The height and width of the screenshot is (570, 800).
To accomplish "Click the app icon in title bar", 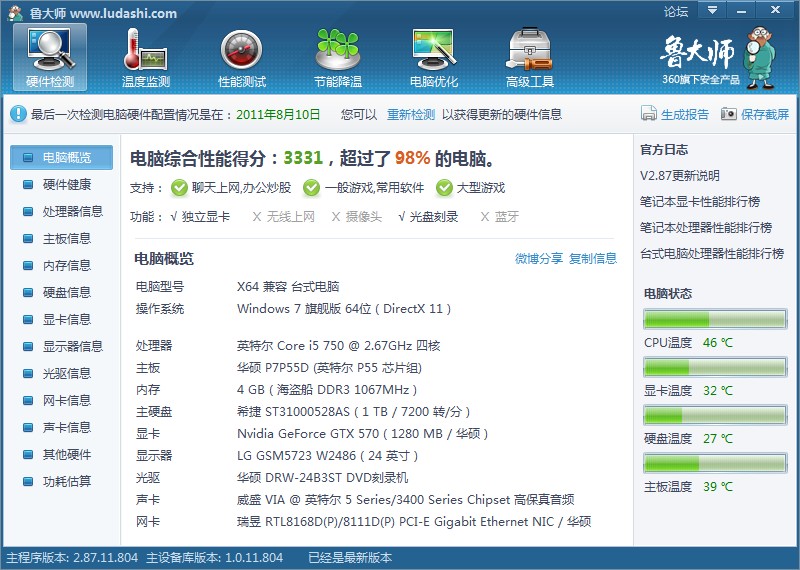I will tap(15, 12).
